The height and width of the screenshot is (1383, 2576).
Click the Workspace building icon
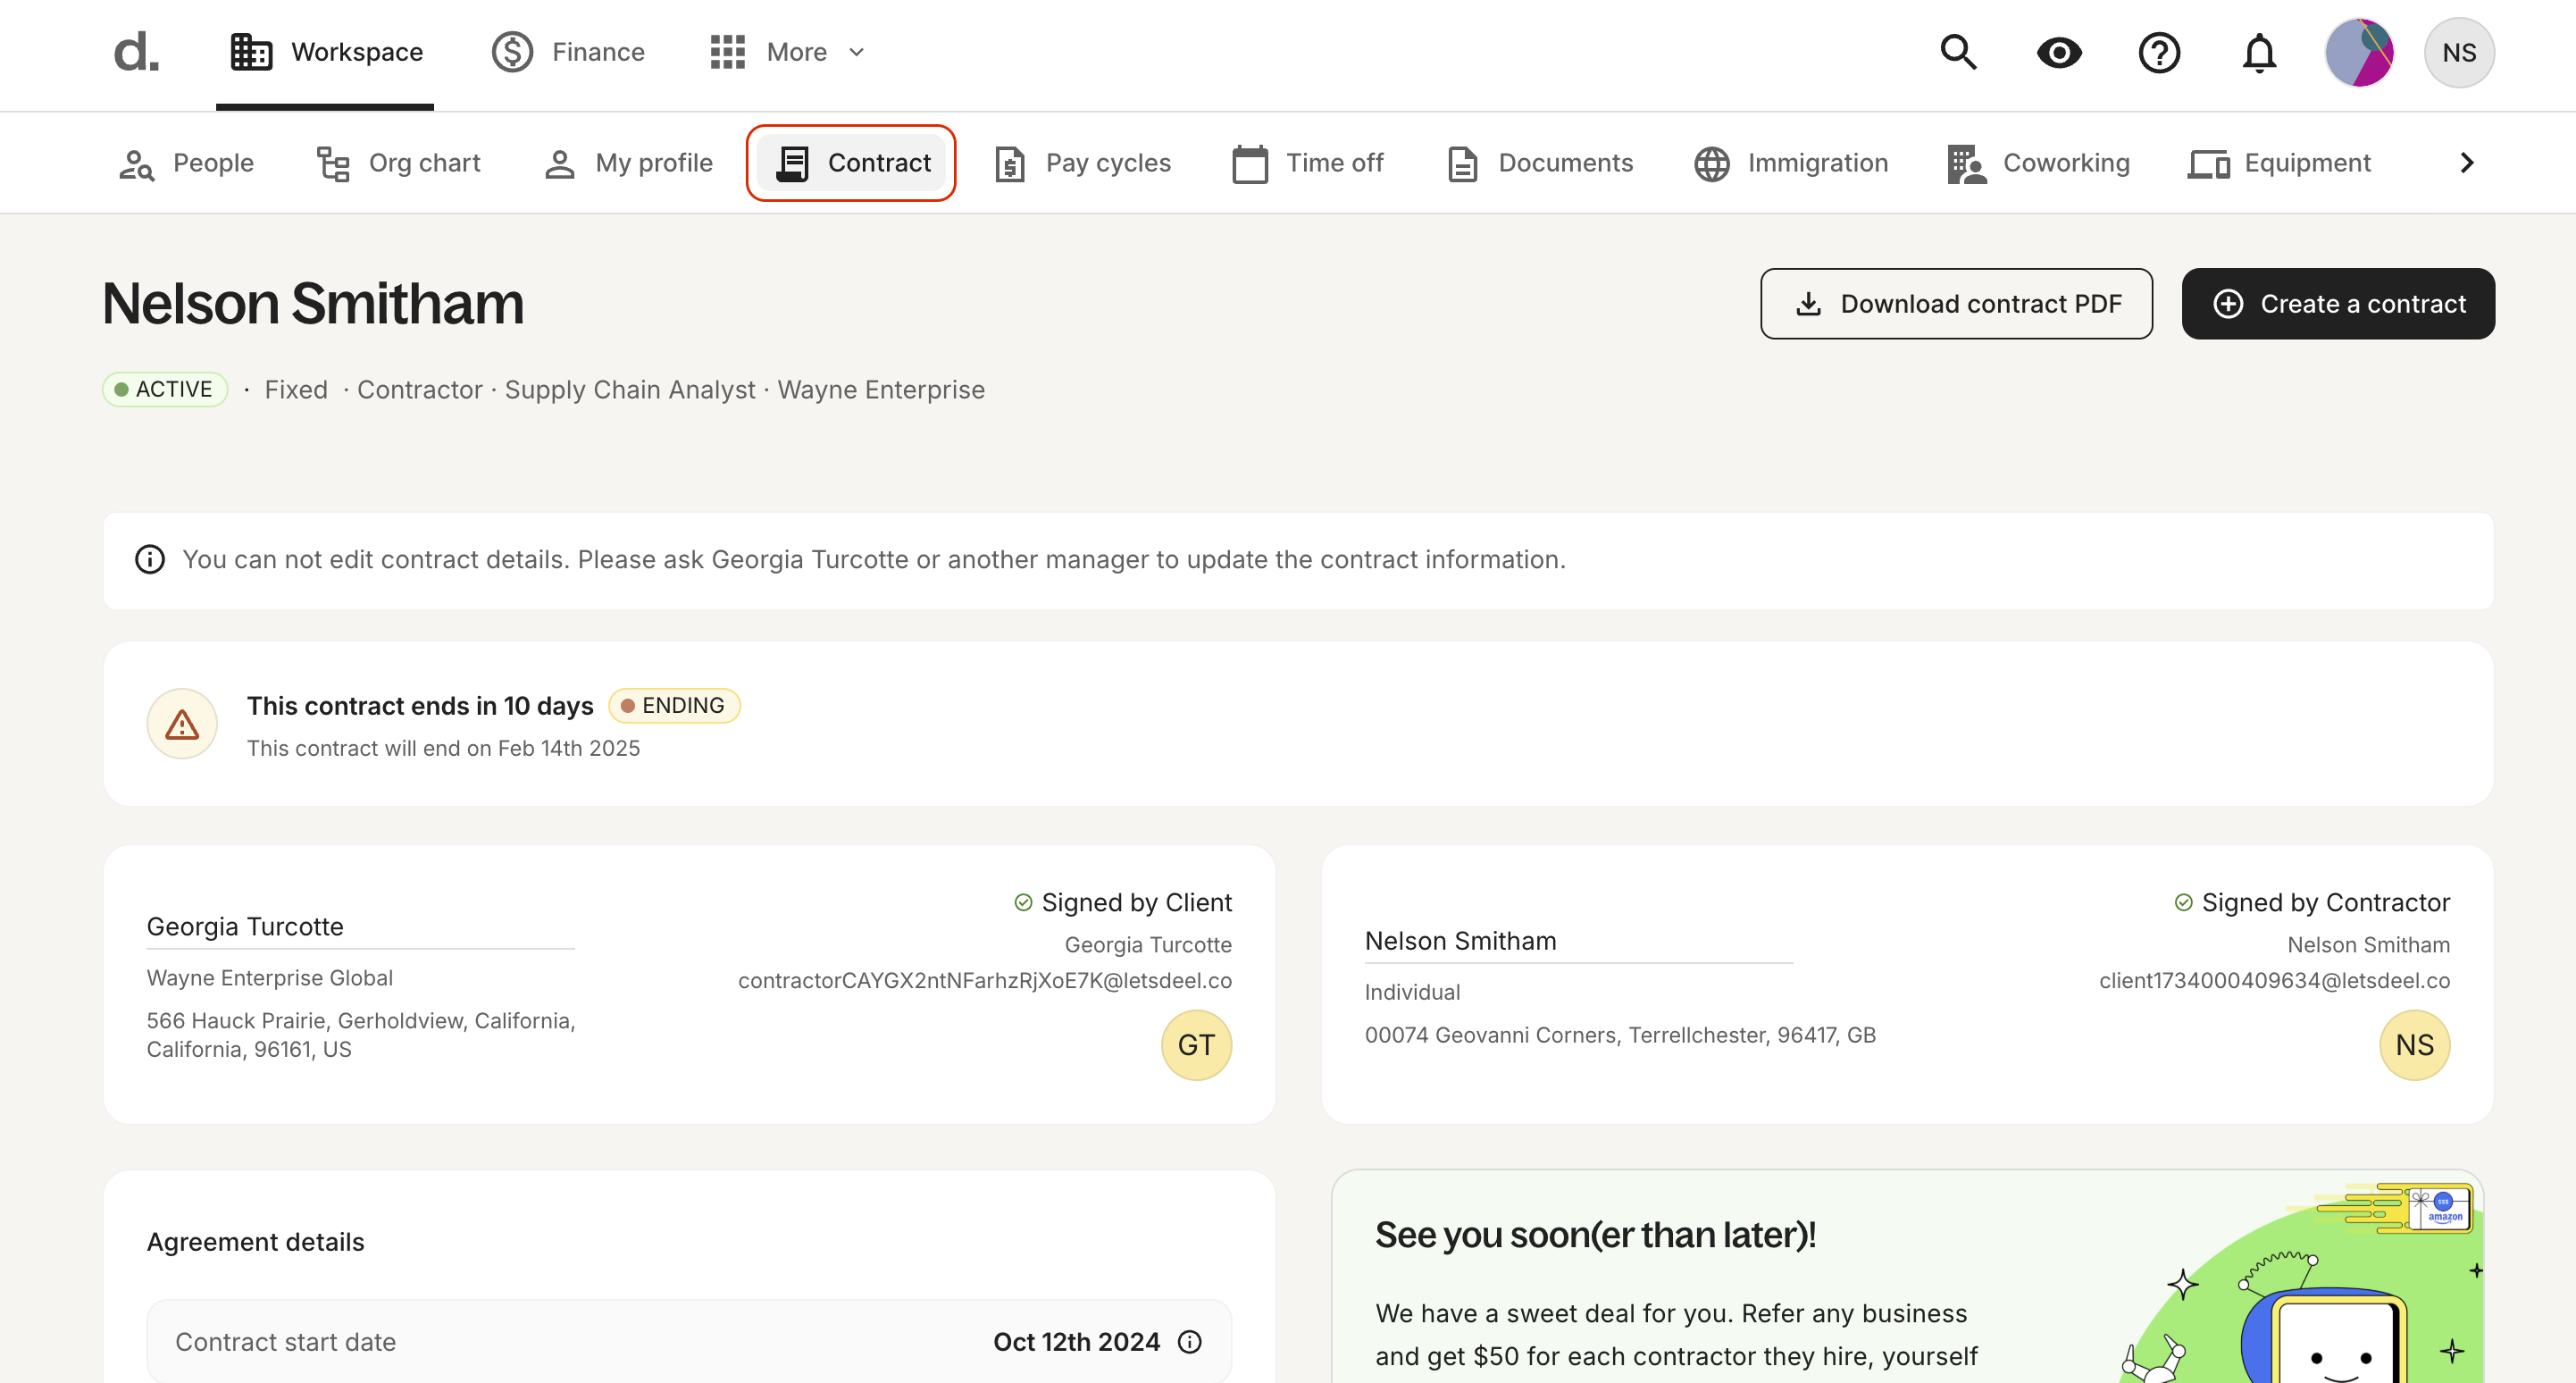point(251,52)
